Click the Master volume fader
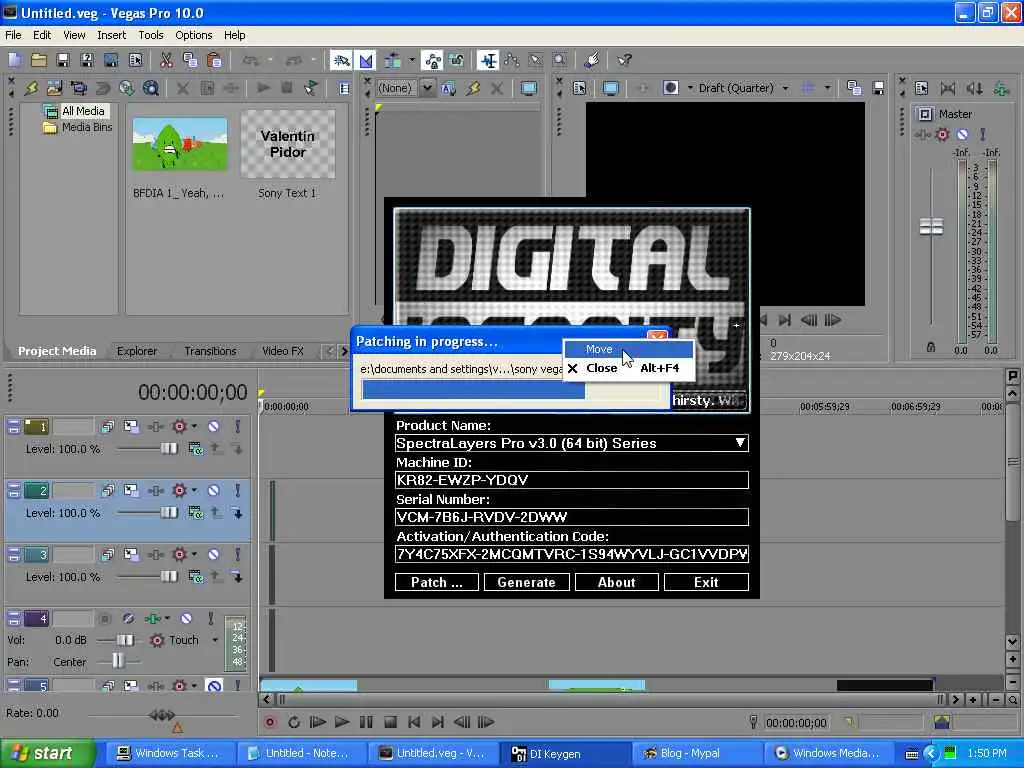The height and width of the screenshot is (768, 1024). click(x=931, y=227)
